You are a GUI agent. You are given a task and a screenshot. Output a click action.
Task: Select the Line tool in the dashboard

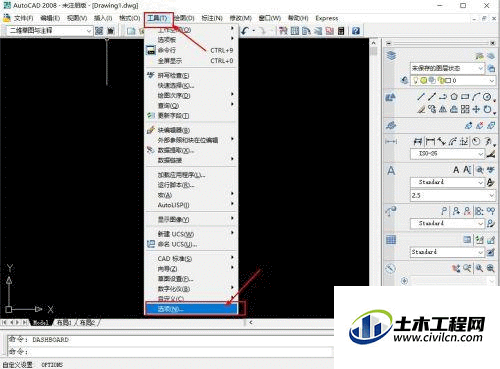(421, 97)
